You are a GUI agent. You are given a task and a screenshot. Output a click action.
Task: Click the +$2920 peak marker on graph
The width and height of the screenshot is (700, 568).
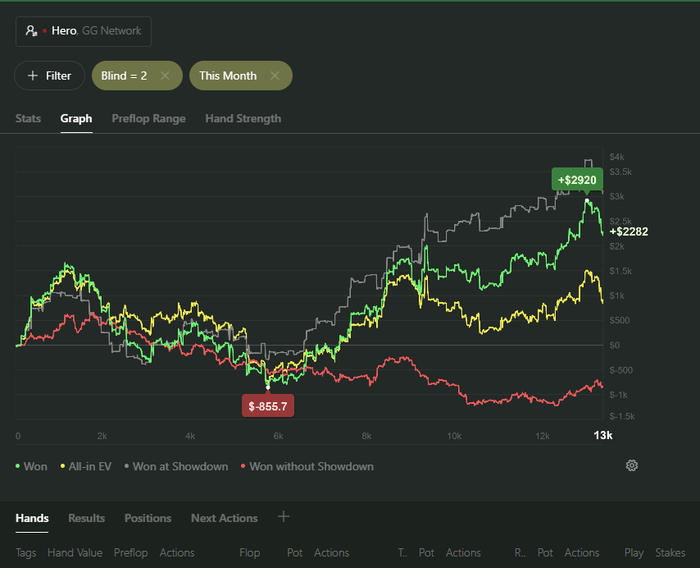point(579,180)
